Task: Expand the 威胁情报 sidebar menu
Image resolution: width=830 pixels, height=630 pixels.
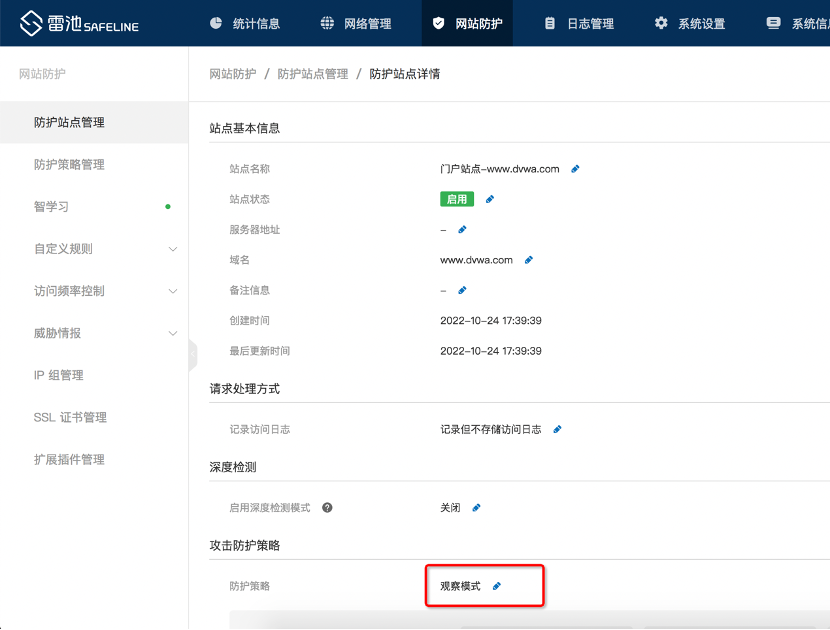Action: pos(172,333)
